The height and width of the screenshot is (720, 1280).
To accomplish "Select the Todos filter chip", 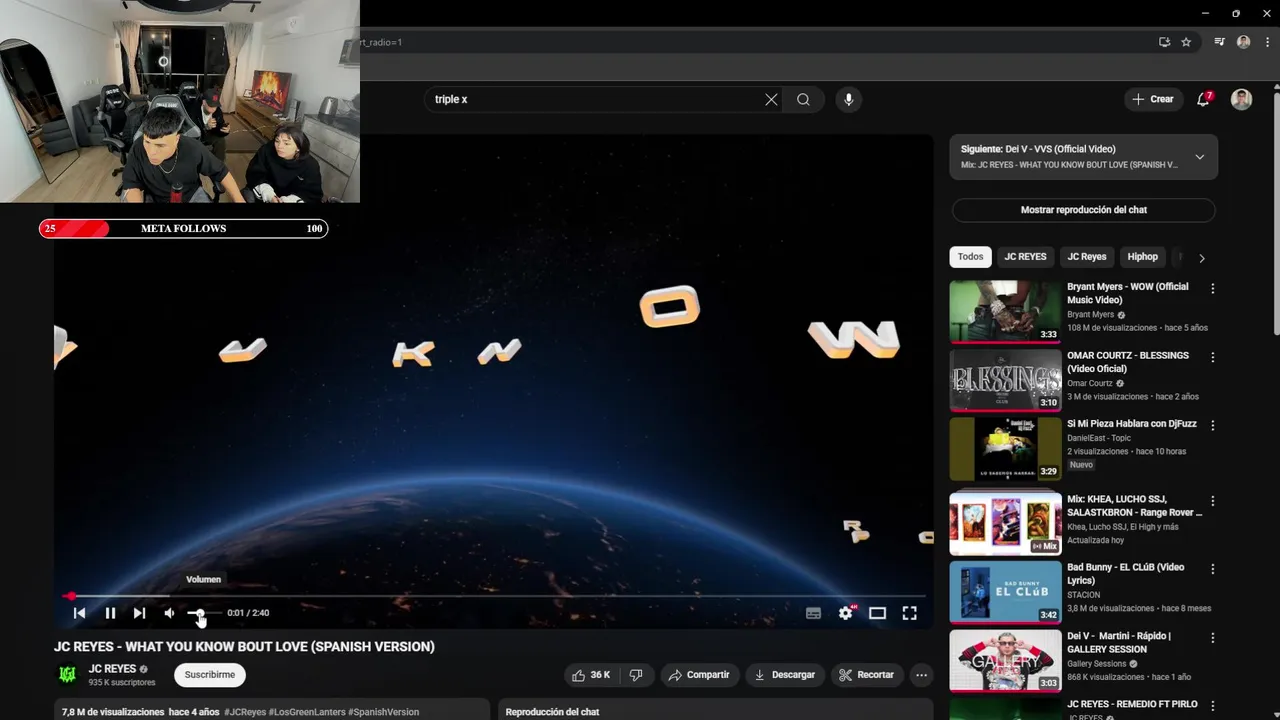I will [970, 257].
